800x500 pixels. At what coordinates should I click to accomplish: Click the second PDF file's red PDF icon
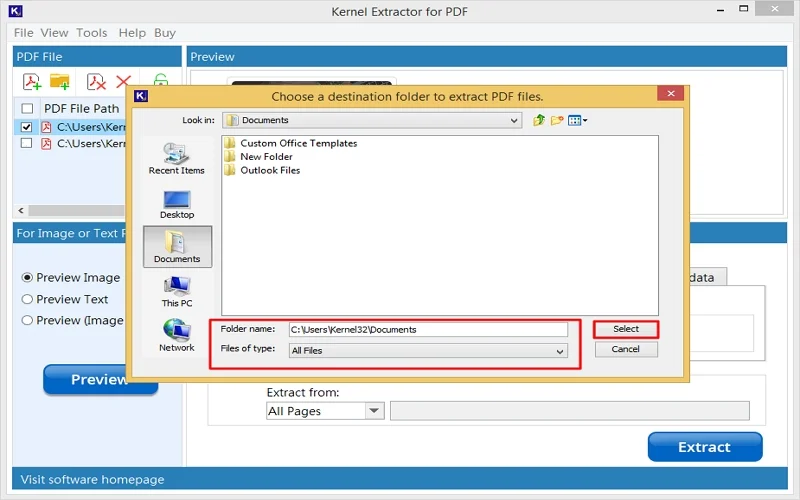pos(46,143)
